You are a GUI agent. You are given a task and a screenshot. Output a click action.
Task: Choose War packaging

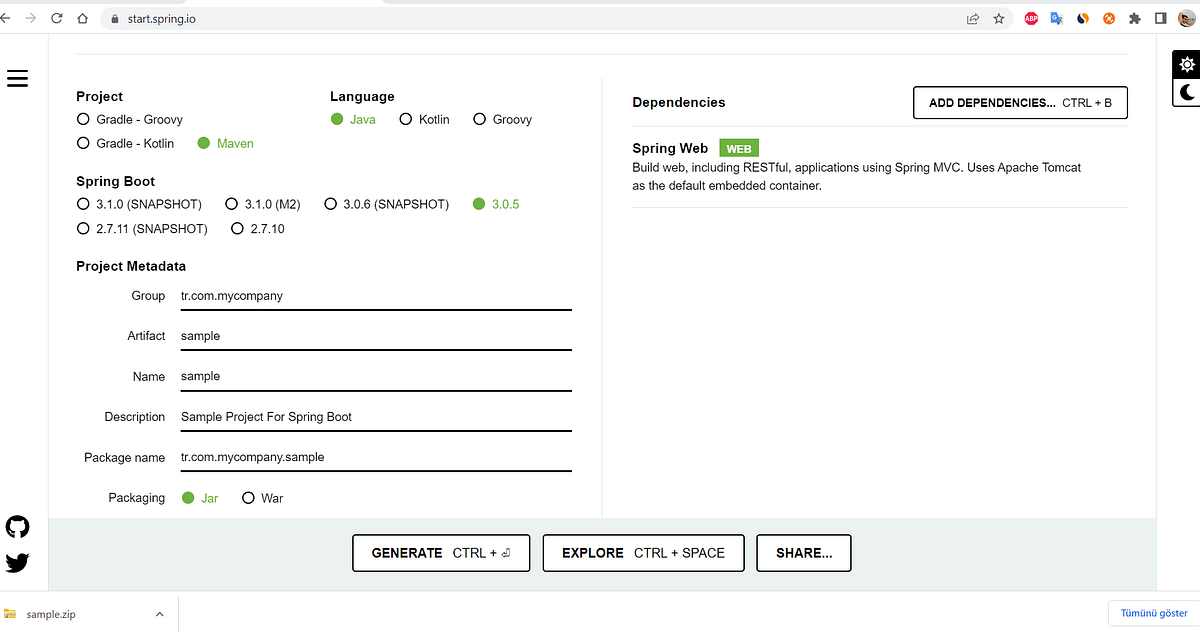pos(263,498)
